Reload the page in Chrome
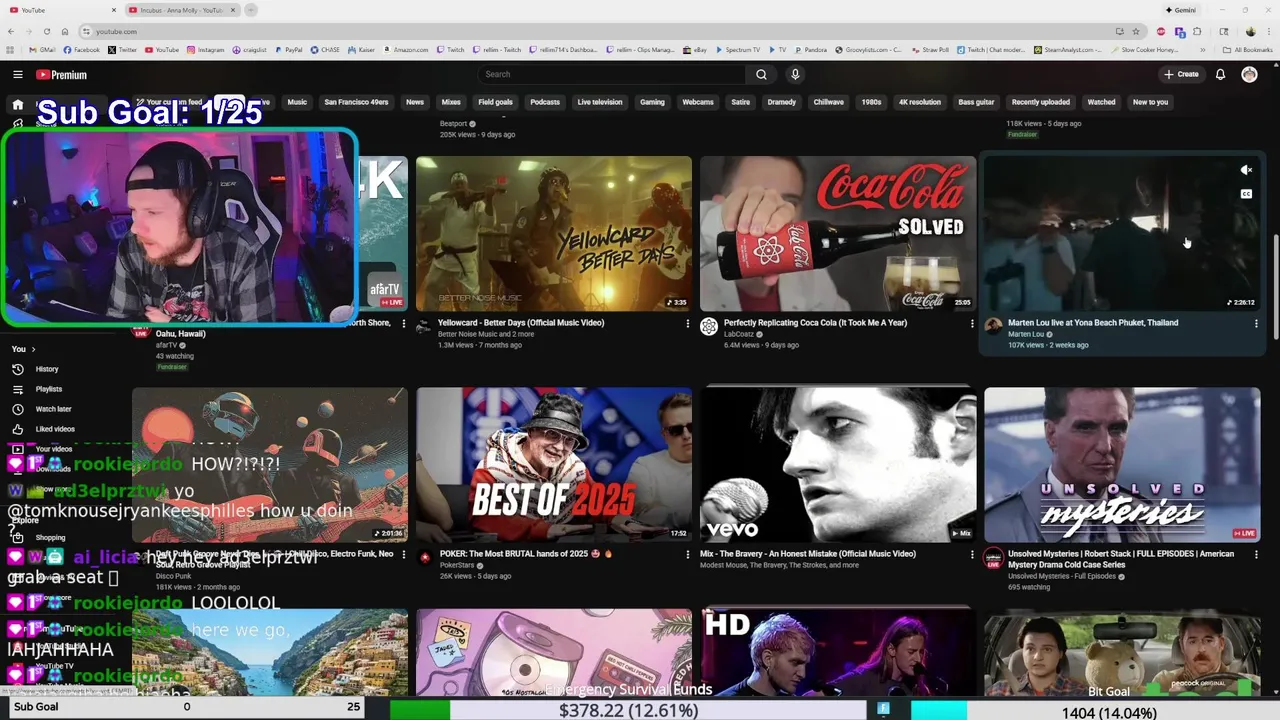This screenshot has width=1280, height=720. point(46,31)
